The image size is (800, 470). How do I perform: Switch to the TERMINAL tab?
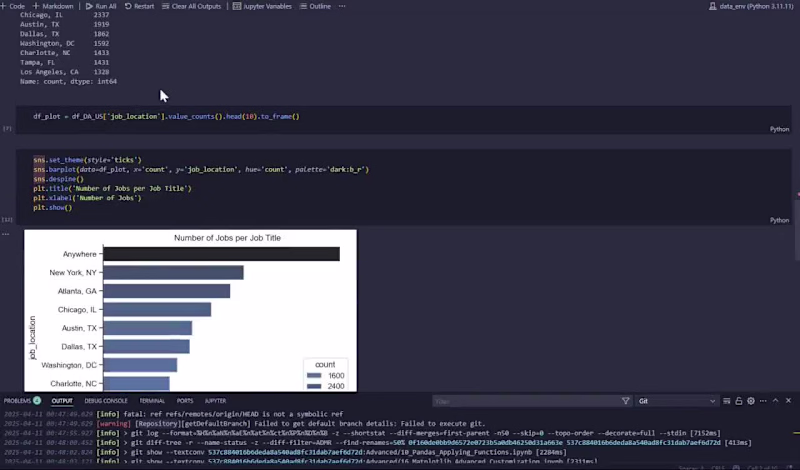pos(152,401)
